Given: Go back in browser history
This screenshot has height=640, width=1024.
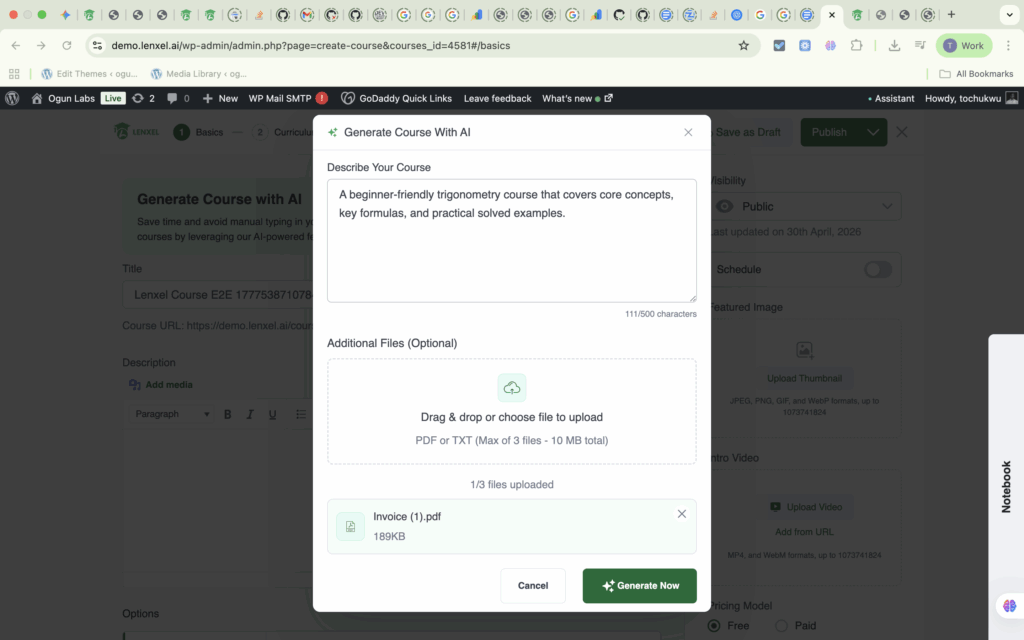Looking at the screenshot, I should pyautogui.click(x=16, y=46).
